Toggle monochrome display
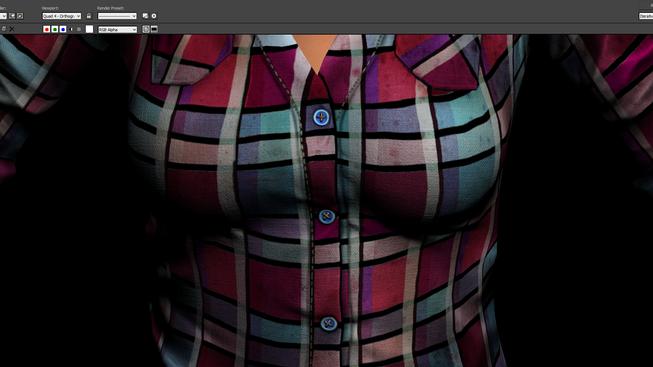Image resolution: width=653 pixels, height=367 pixels. pos(79,29)
